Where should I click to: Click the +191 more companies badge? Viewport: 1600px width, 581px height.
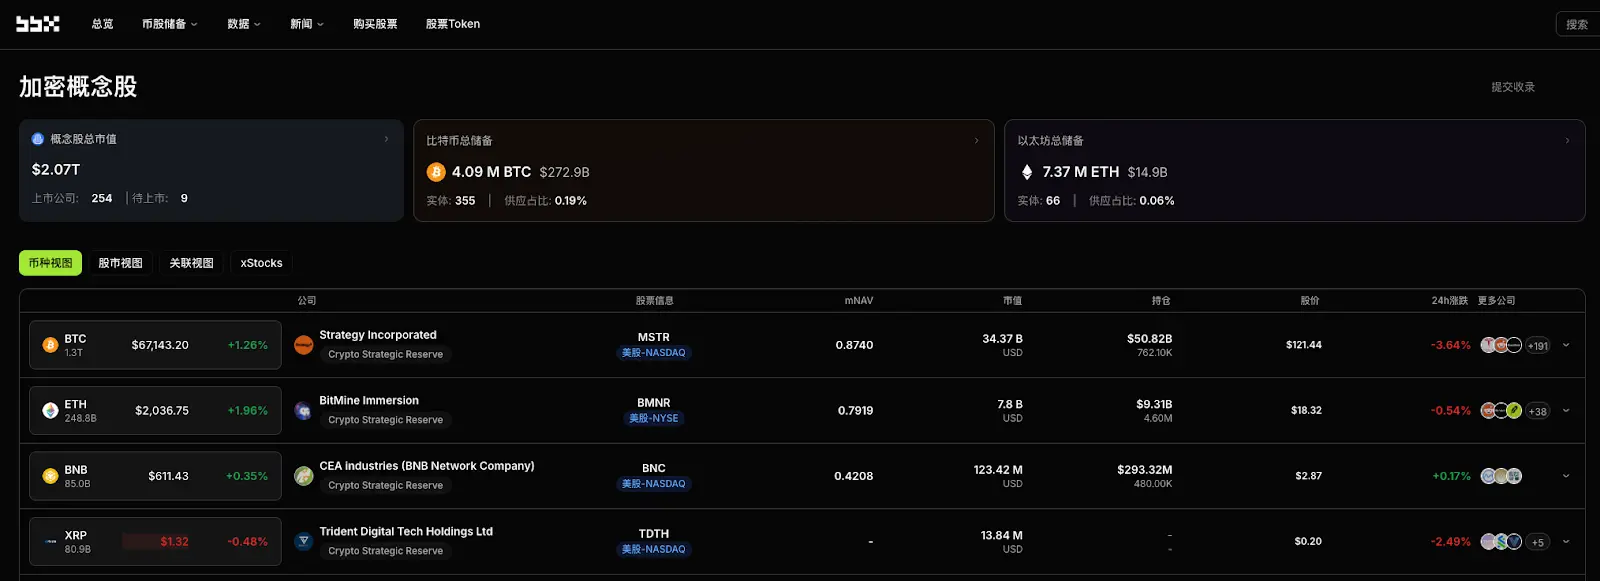click(1538, 346)
